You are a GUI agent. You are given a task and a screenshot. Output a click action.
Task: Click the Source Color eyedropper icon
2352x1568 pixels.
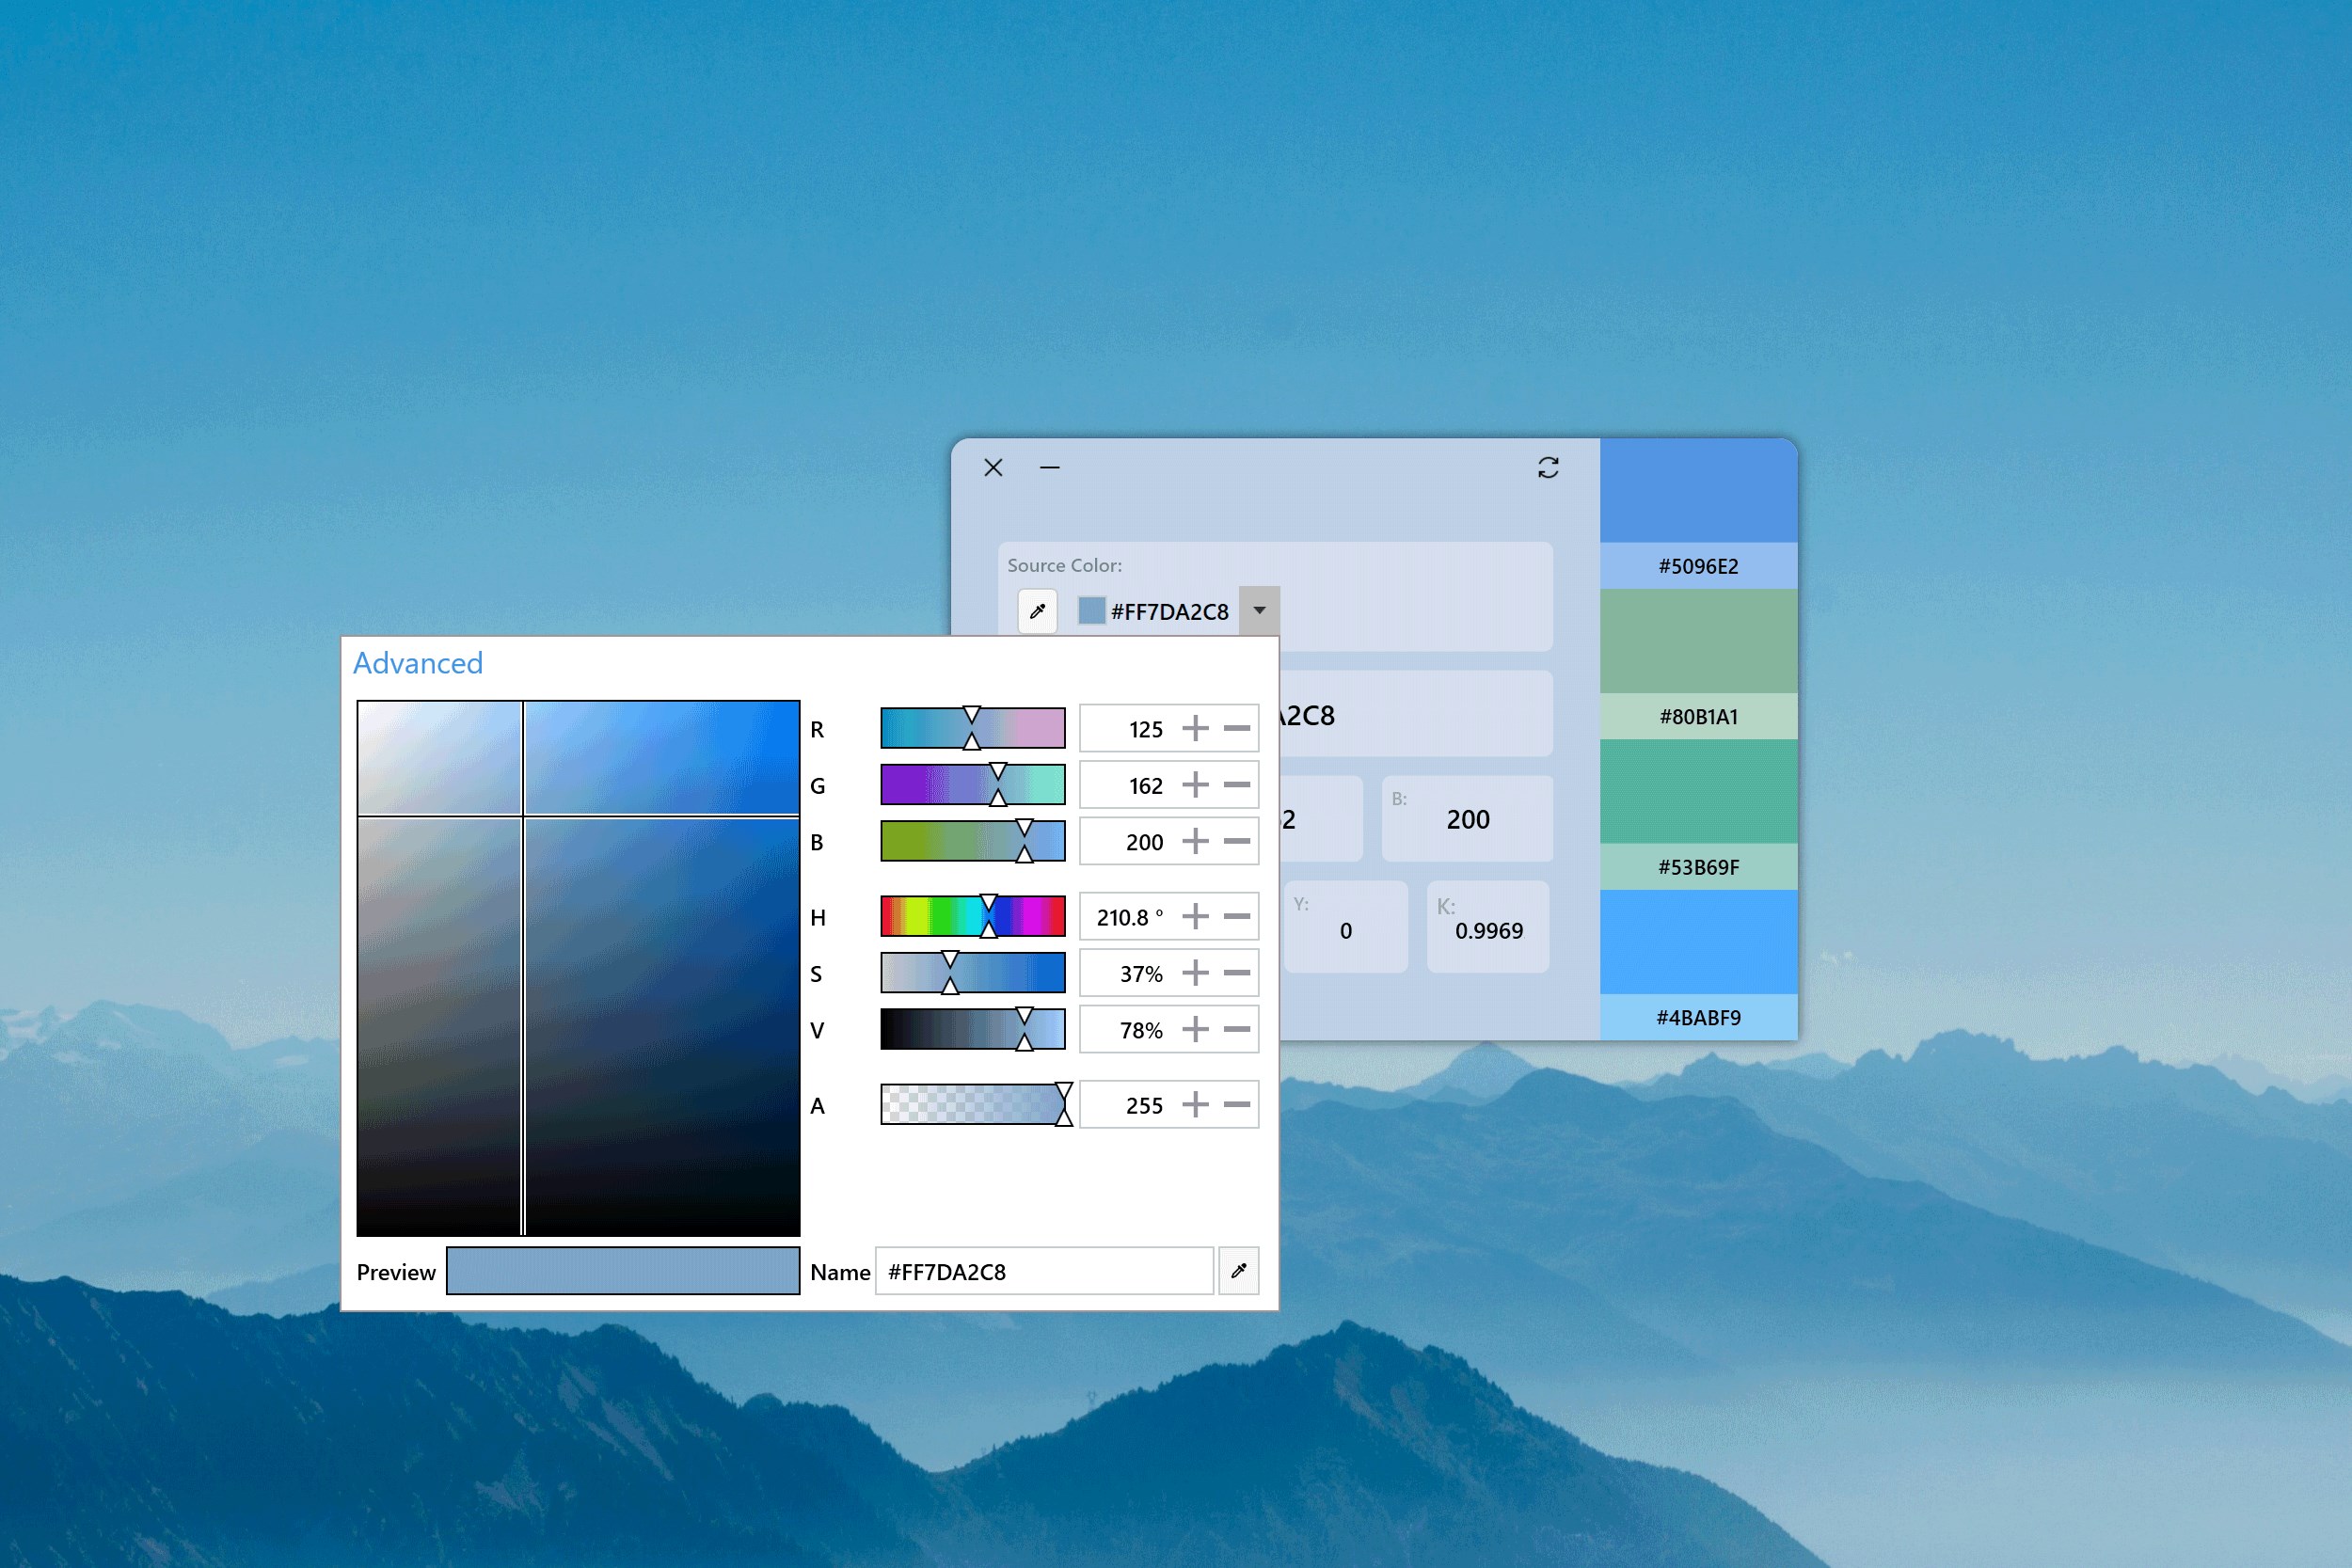click(x=1037, y=611)
